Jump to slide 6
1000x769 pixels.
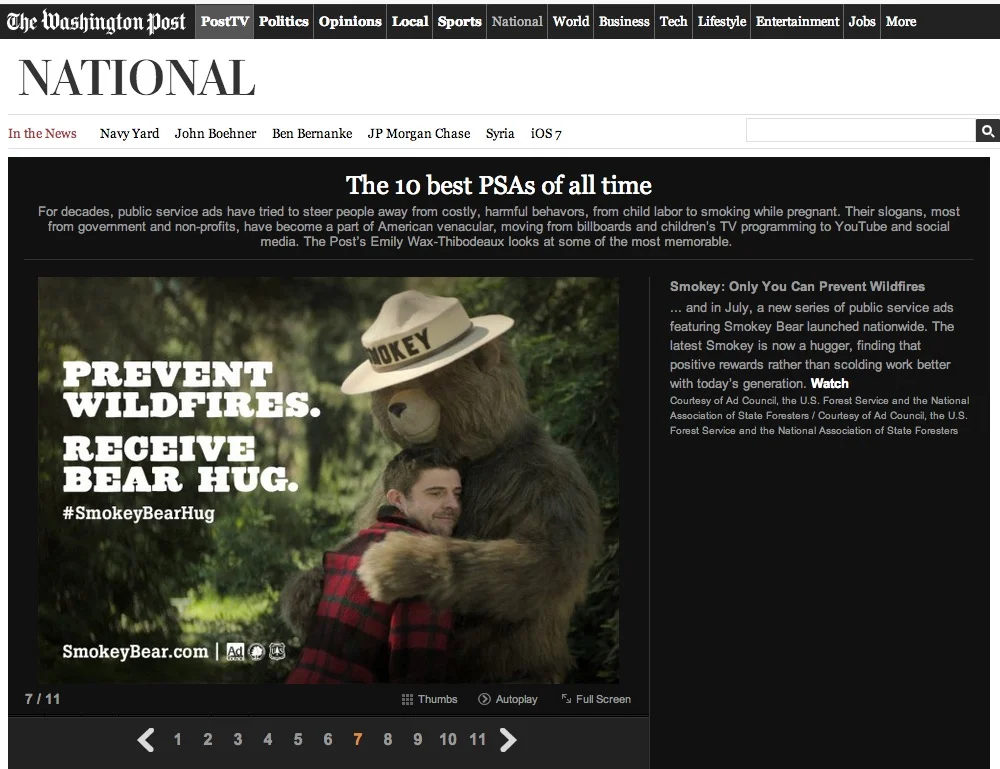327,740
